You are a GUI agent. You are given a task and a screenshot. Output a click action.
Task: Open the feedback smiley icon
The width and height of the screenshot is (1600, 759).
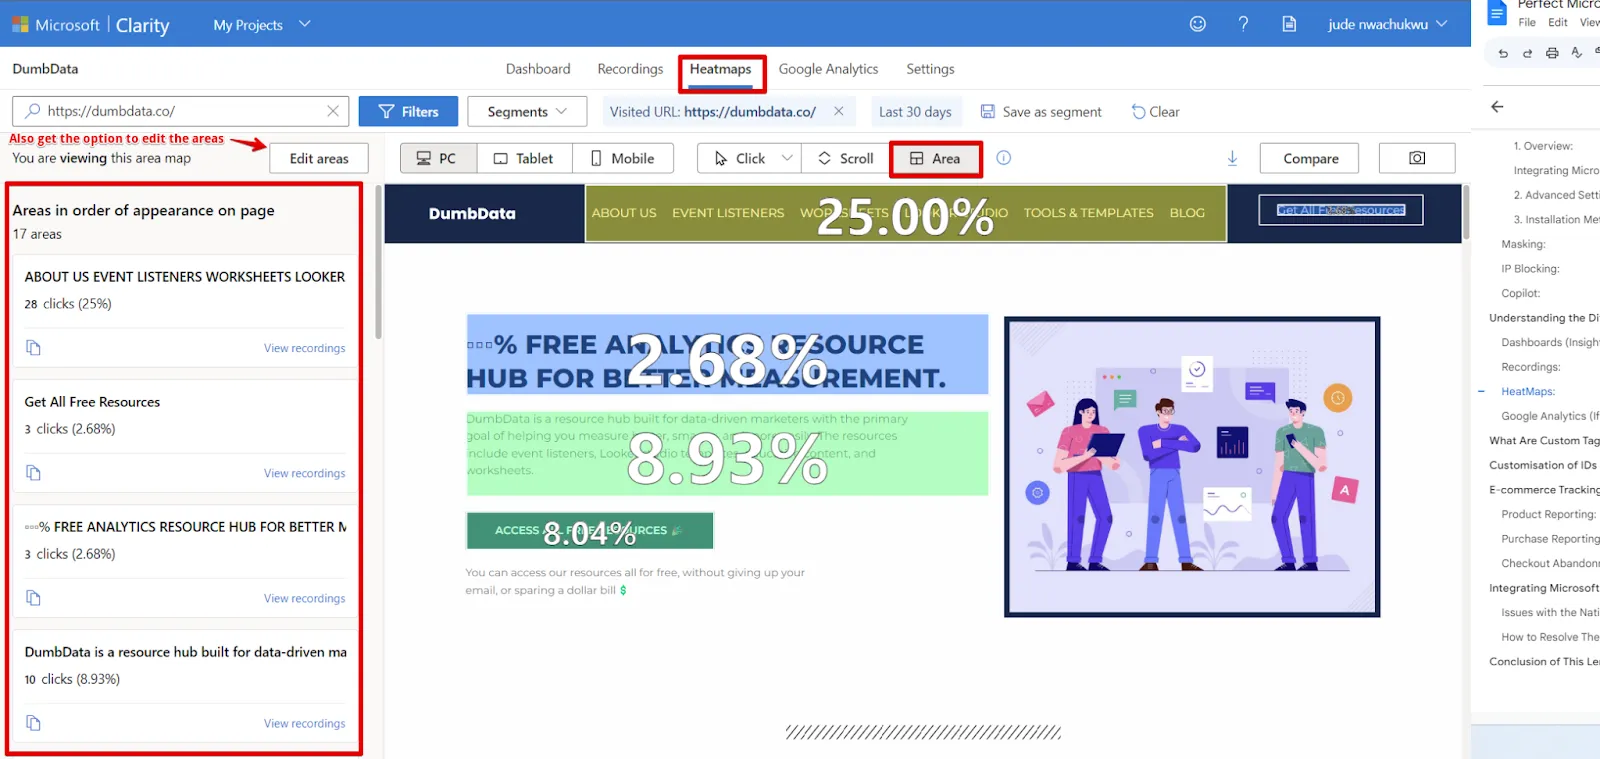[1197, 24]
